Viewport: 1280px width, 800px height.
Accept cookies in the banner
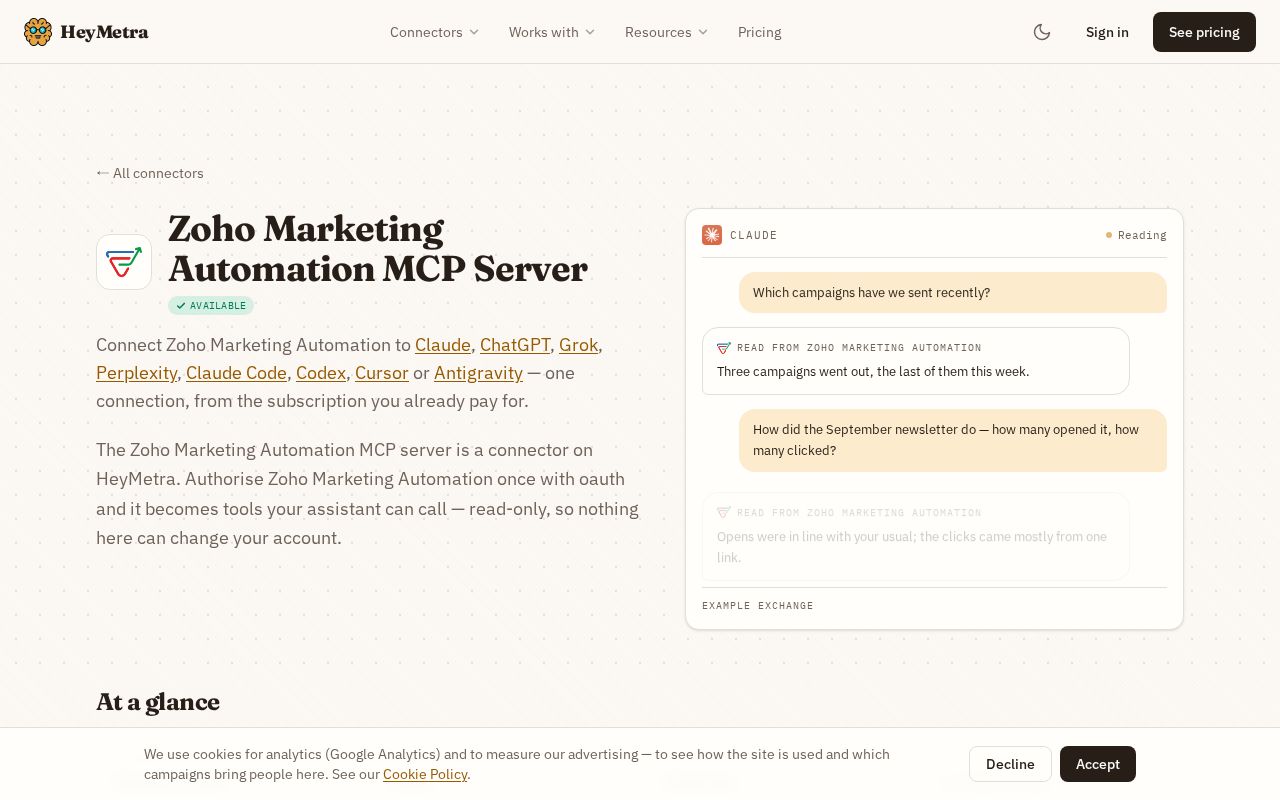point(1098,764)
